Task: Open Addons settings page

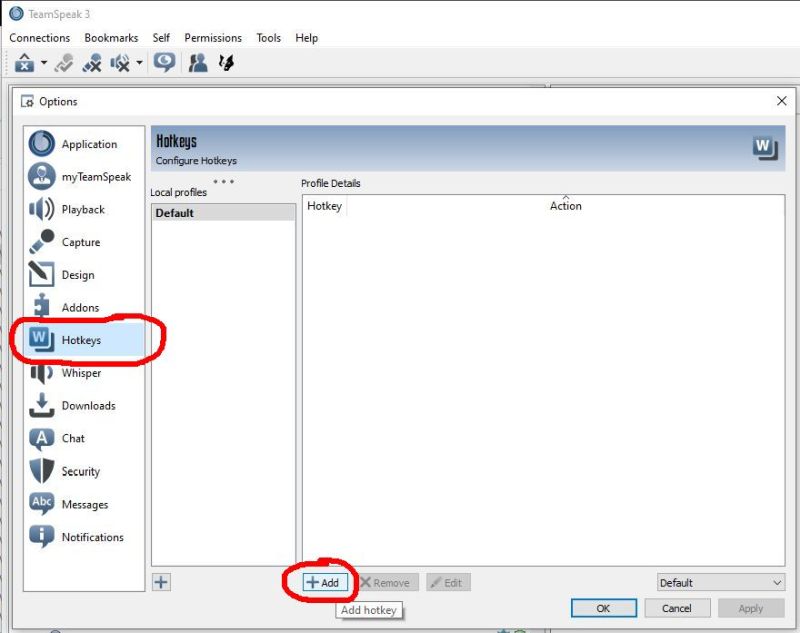Action: pyautogui.click(x=84, y=307)
